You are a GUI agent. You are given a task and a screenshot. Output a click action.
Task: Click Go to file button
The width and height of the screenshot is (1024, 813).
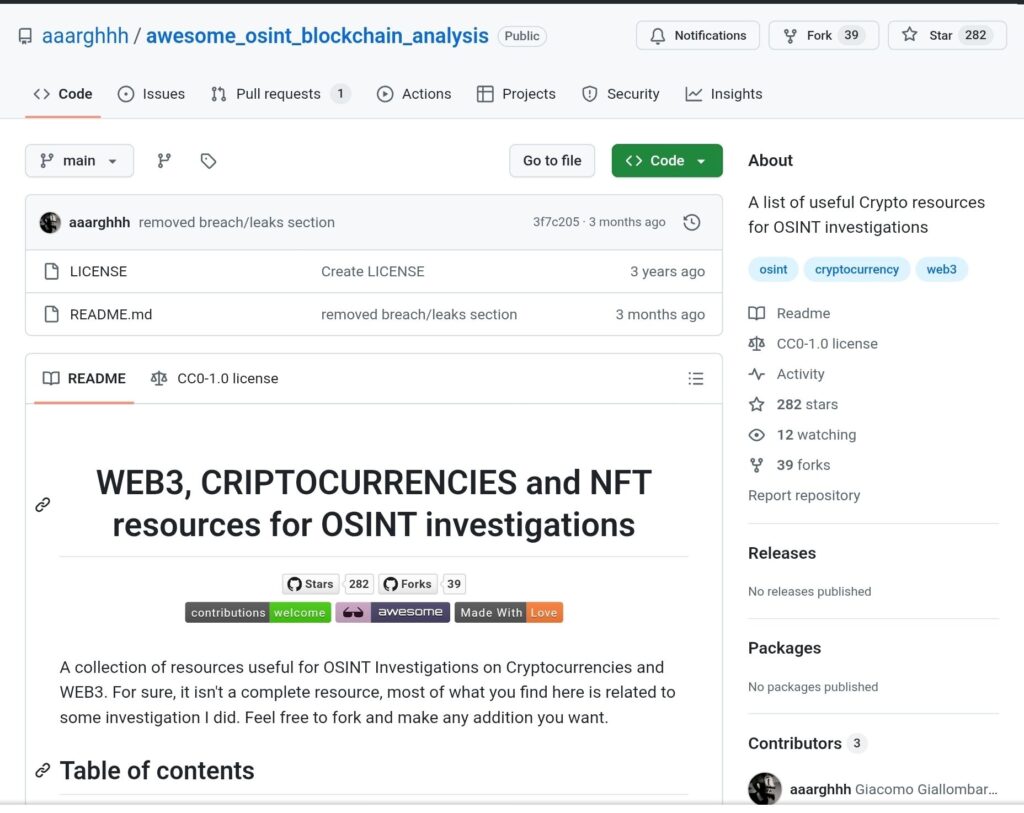click(552, 161)
